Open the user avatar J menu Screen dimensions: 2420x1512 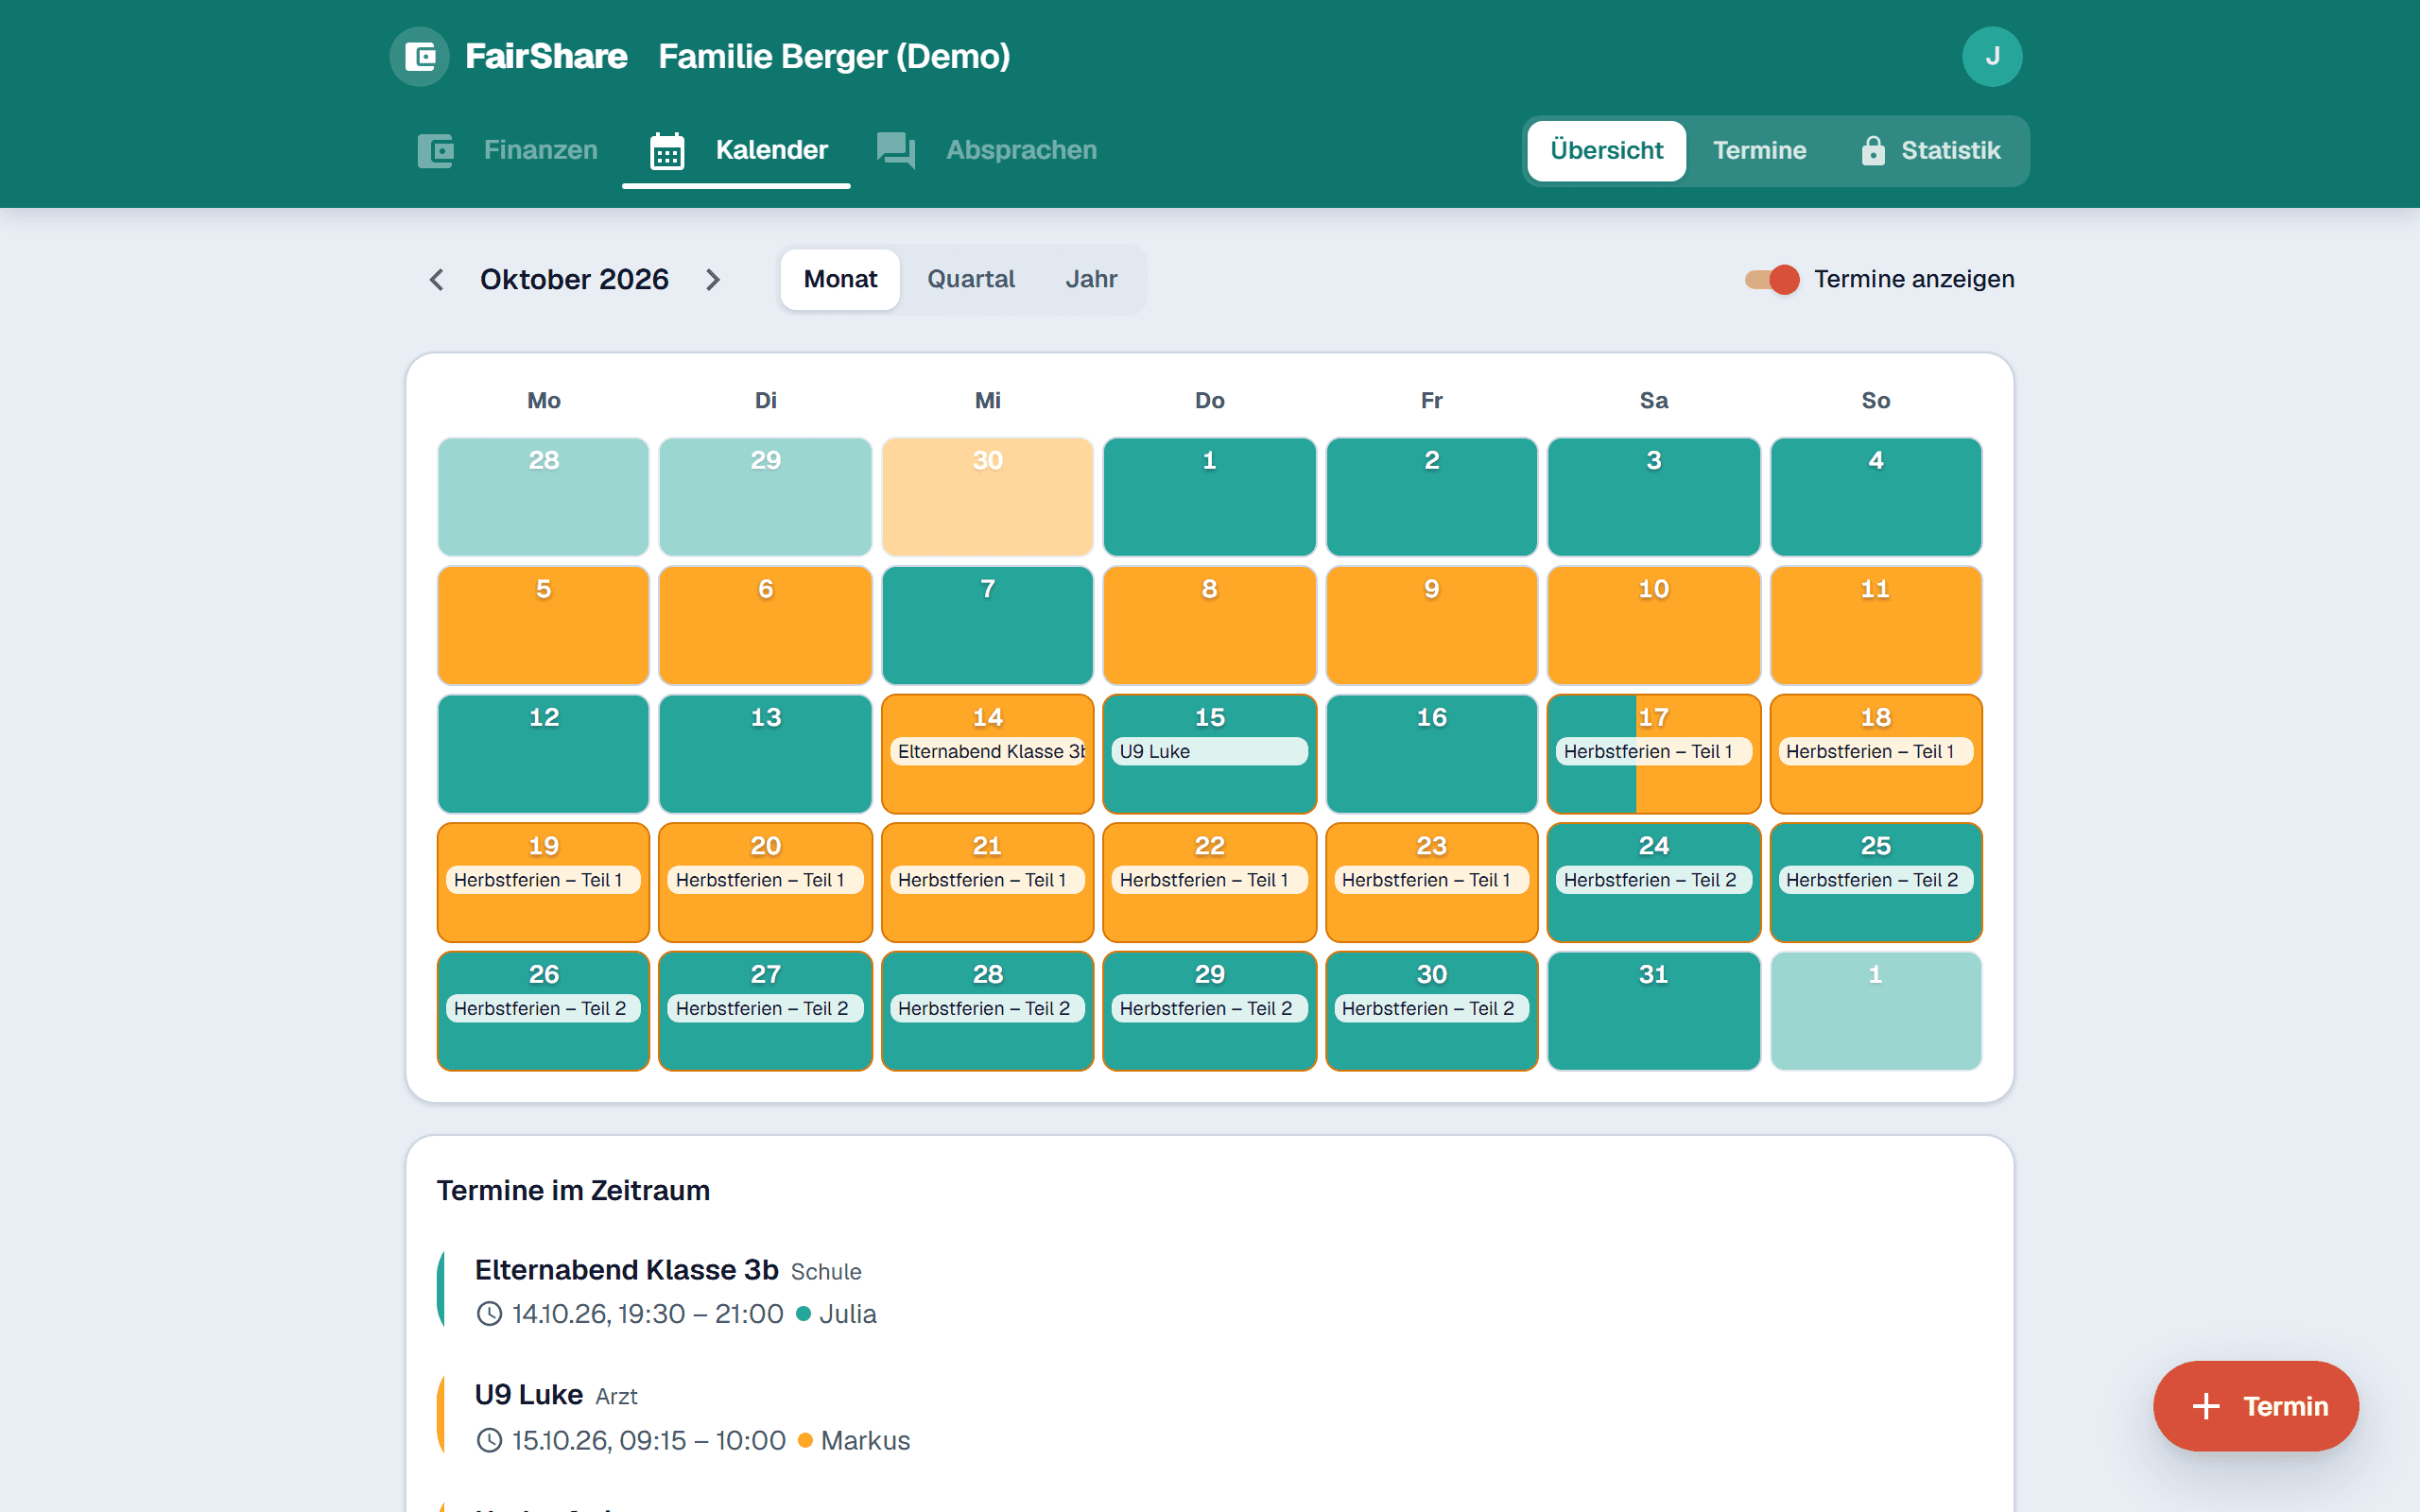click(1992, 57)
